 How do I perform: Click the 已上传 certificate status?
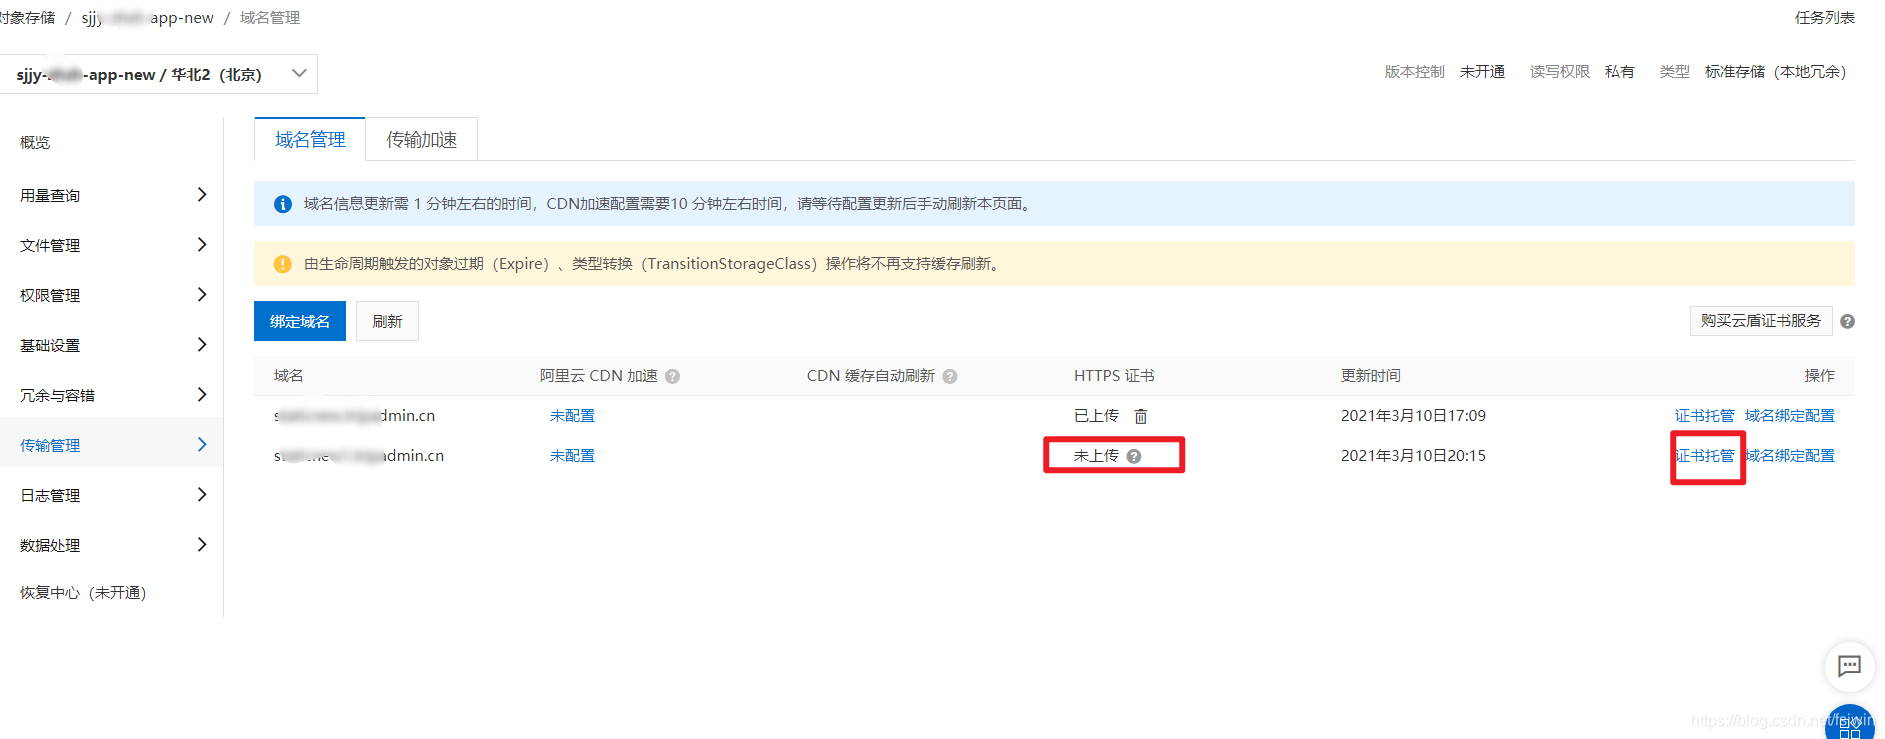[x=1096, y=416]
